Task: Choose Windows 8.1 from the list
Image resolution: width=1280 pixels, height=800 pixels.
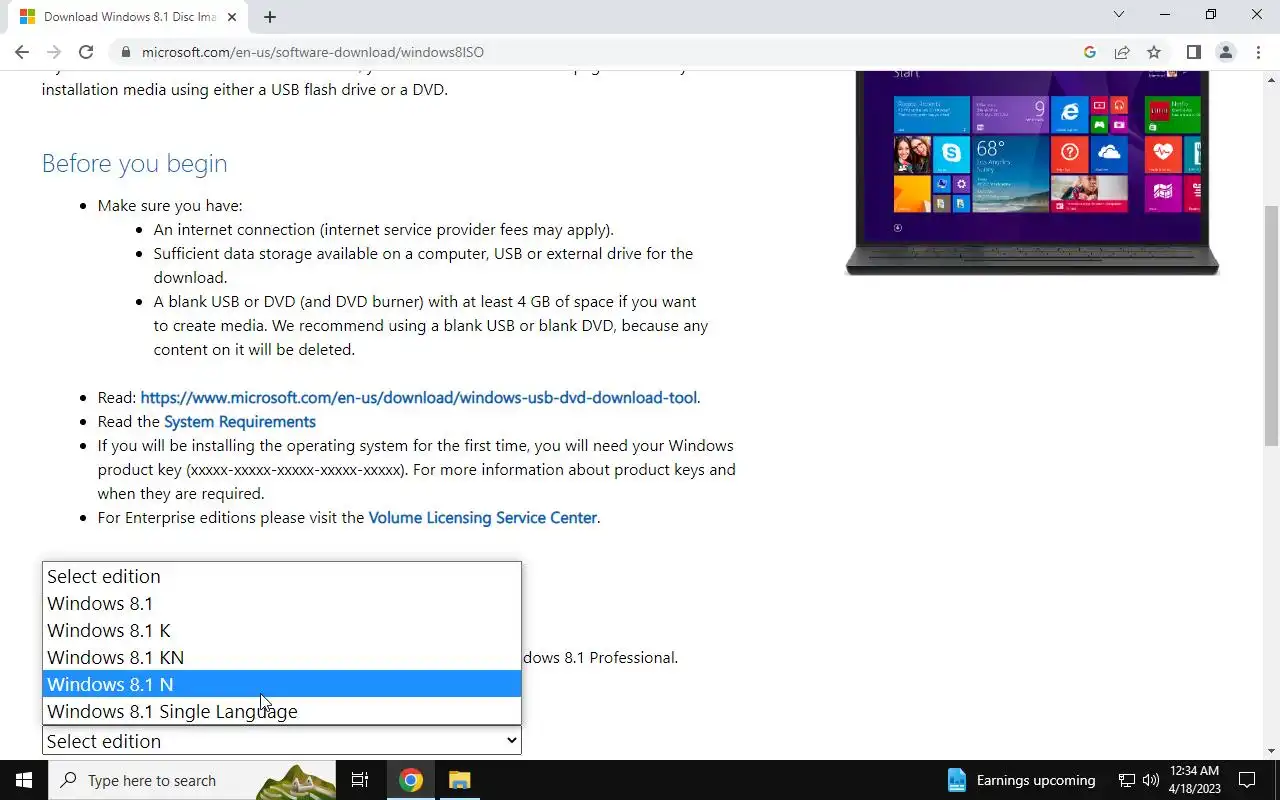Action: point(282,604)
